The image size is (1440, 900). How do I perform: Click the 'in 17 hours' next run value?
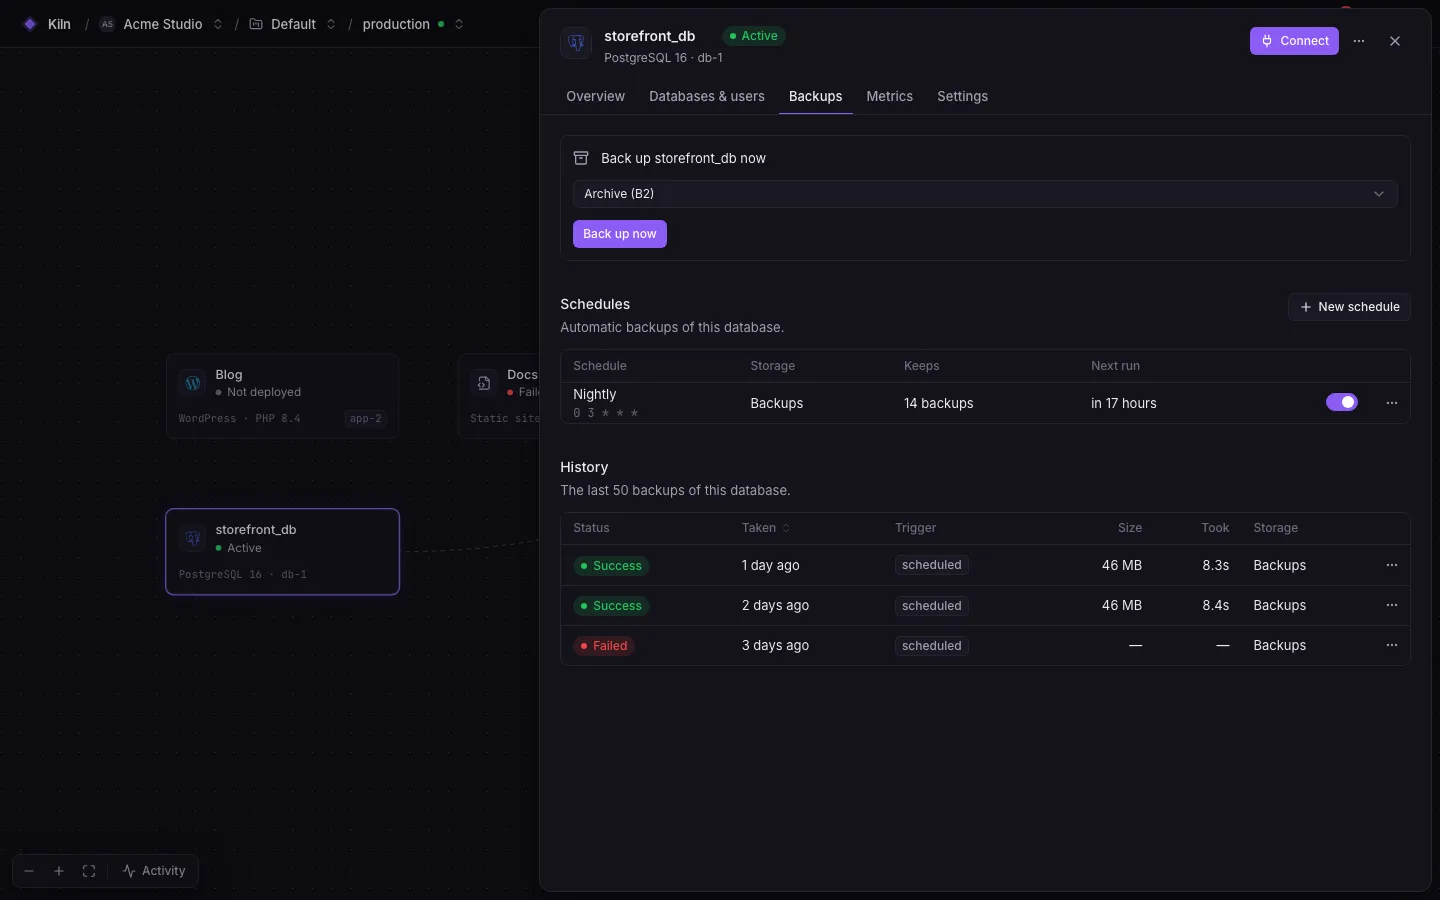(1123, 403)
